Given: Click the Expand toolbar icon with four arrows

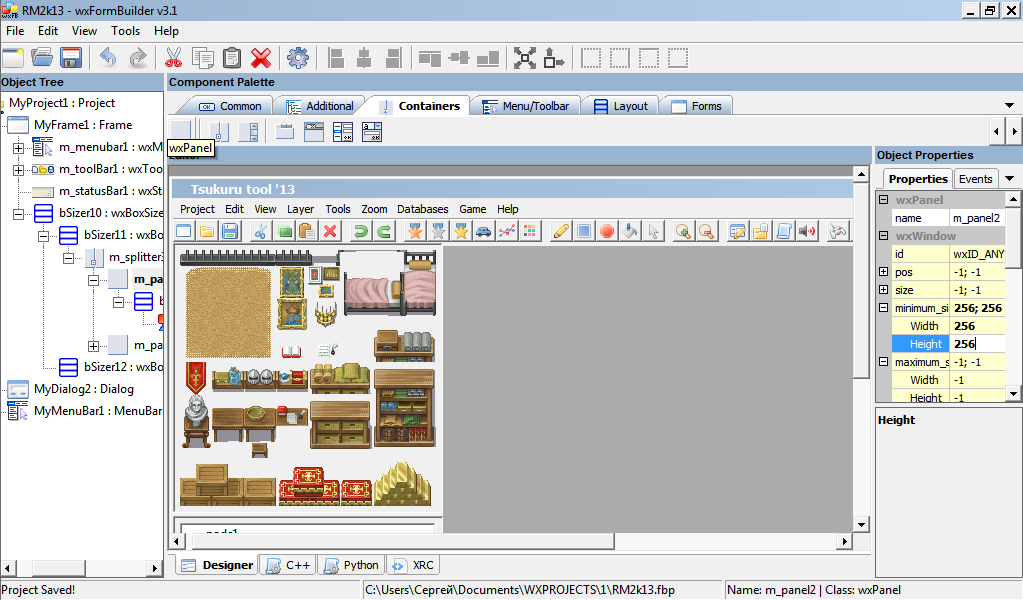Looking at the screenshot, I should point(525,58).
